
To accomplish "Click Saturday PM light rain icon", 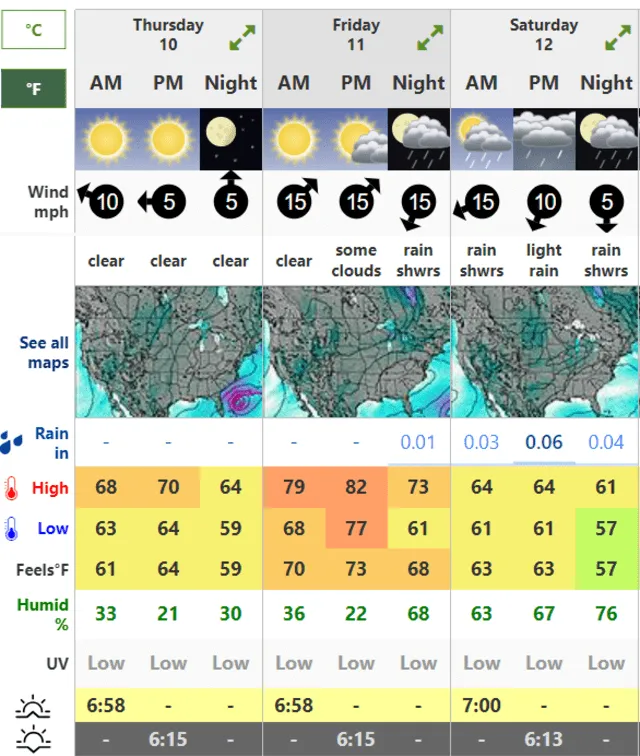I will click(x=544, y=139).
